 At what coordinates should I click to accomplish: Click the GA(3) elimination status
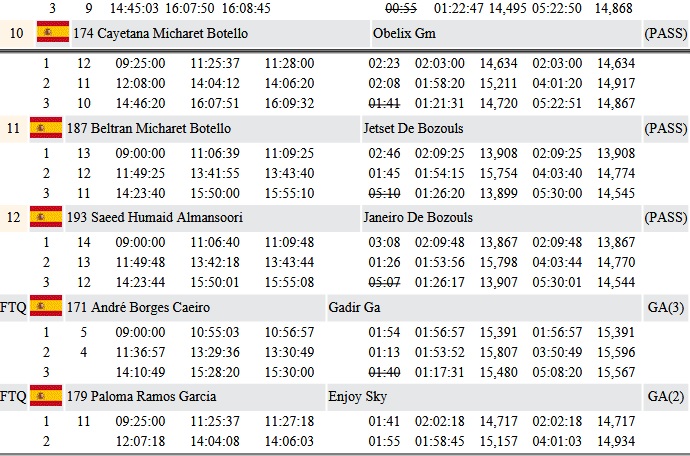pos(666,307)
